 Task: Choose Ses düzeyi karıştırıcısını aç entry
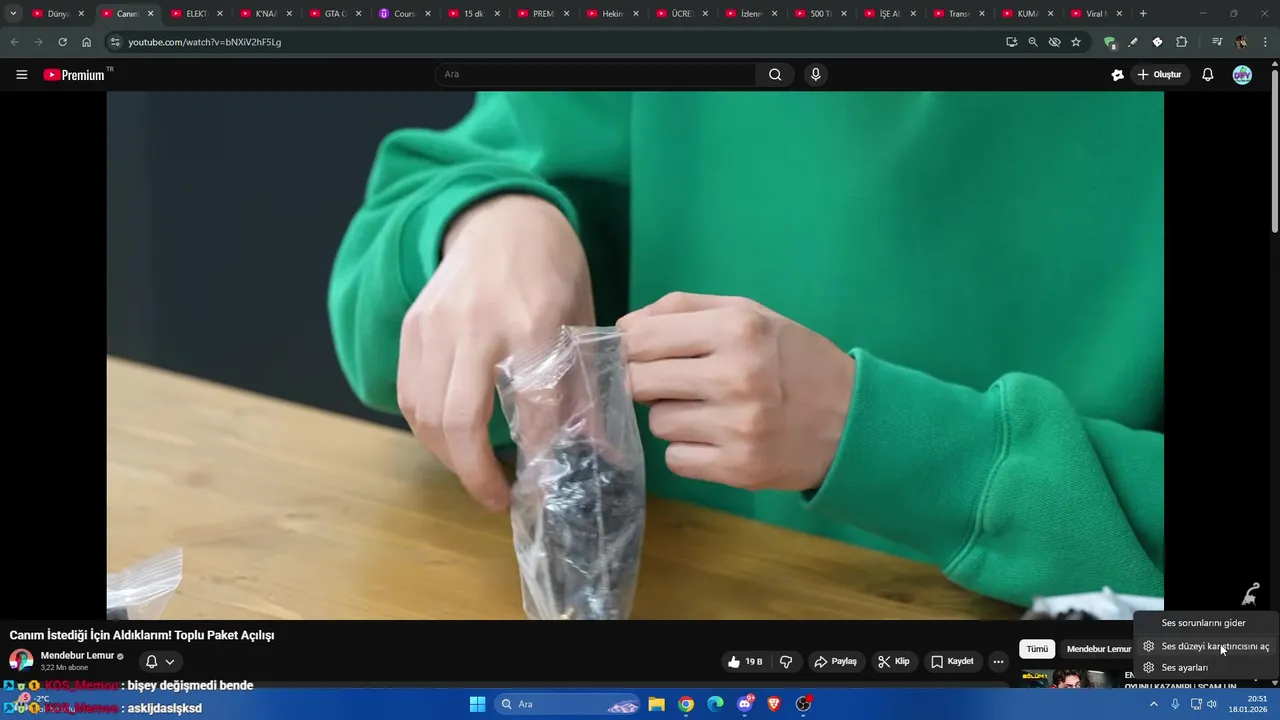click(1204, 647)
